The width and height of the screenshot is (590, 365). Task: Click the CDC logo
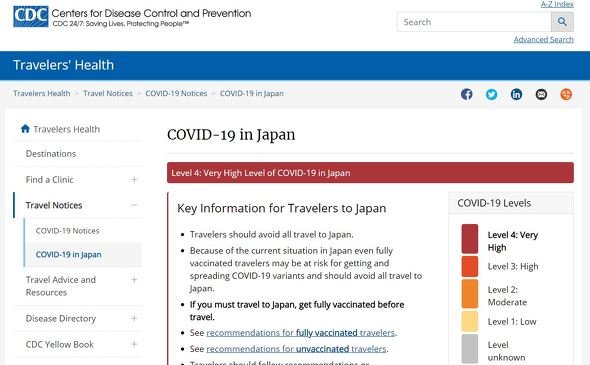tap(30, 17)
